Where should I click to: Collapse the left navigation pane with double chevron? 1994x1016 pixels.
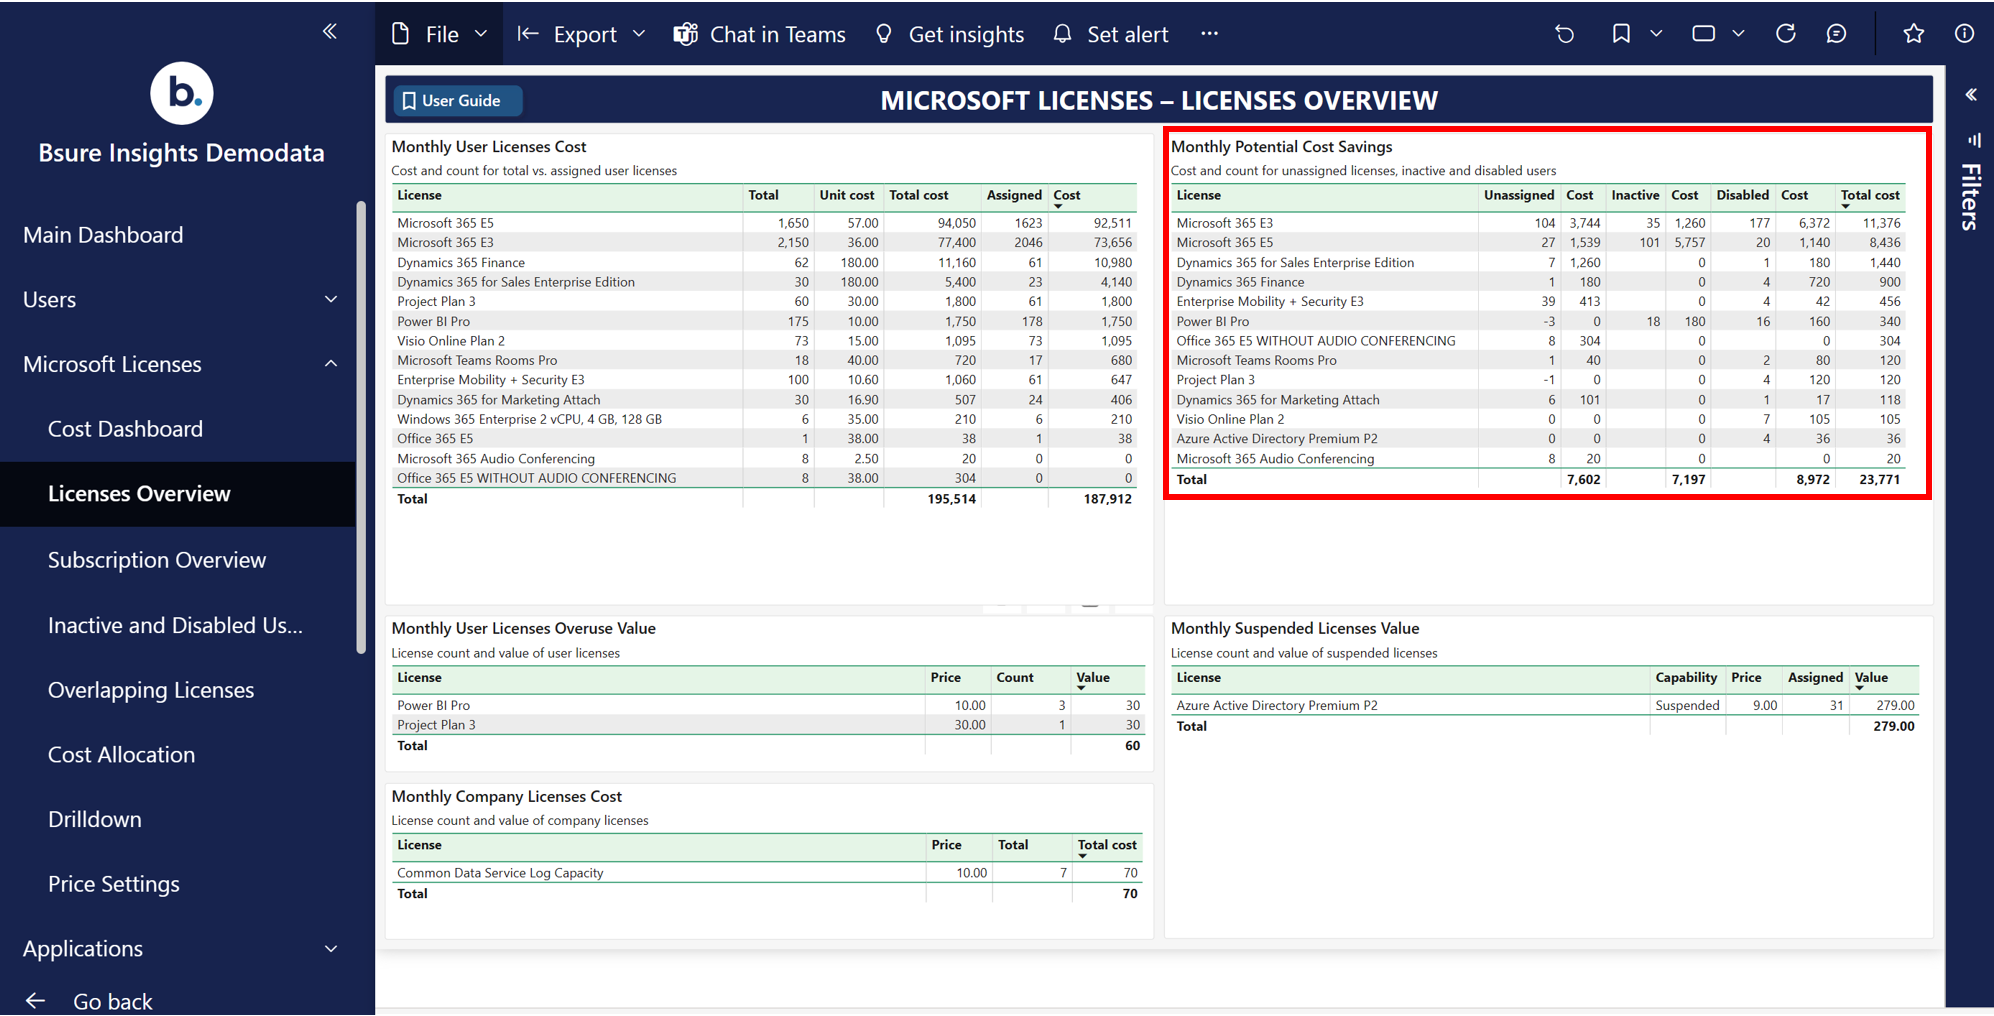[x=330, y=32]
